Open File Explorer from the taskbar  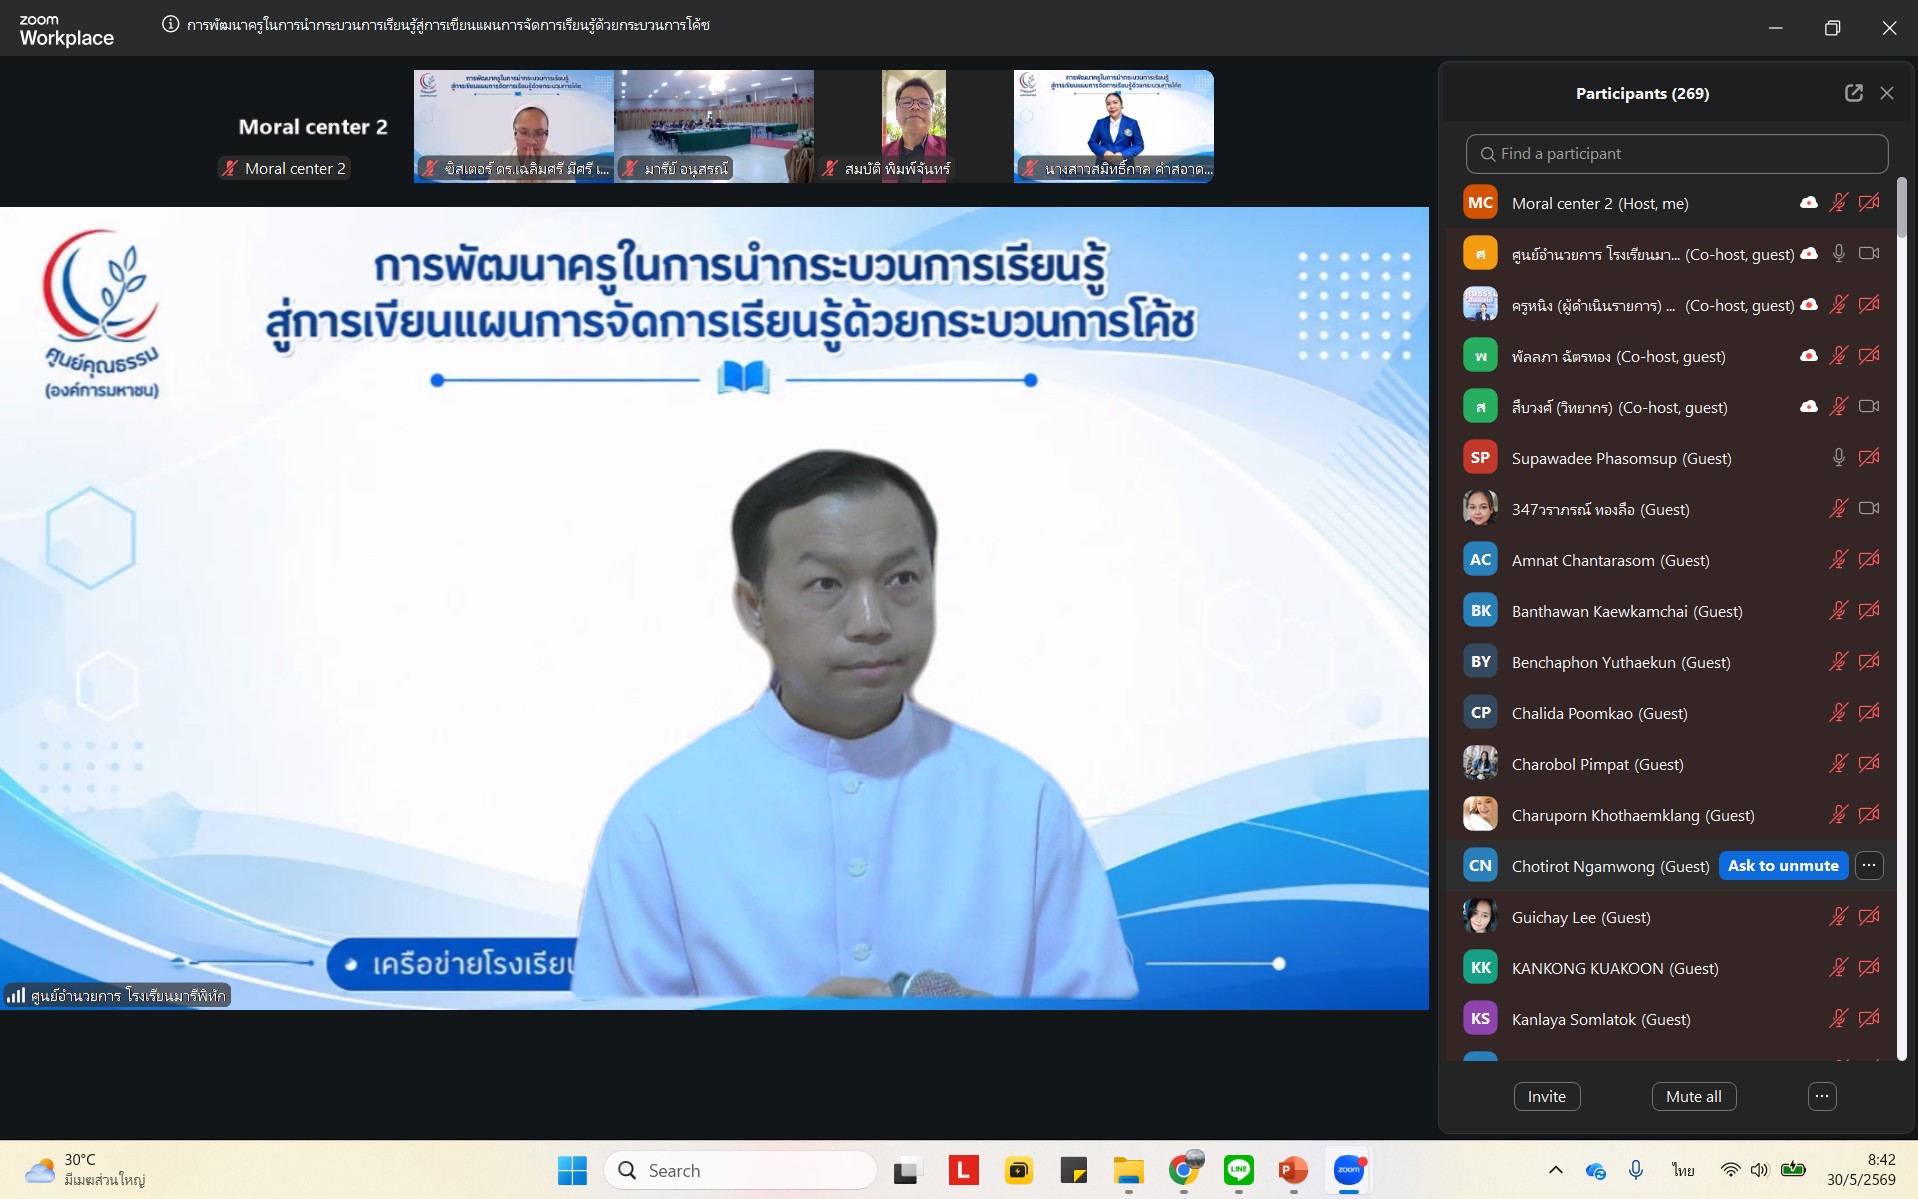pos(1129,1170)
